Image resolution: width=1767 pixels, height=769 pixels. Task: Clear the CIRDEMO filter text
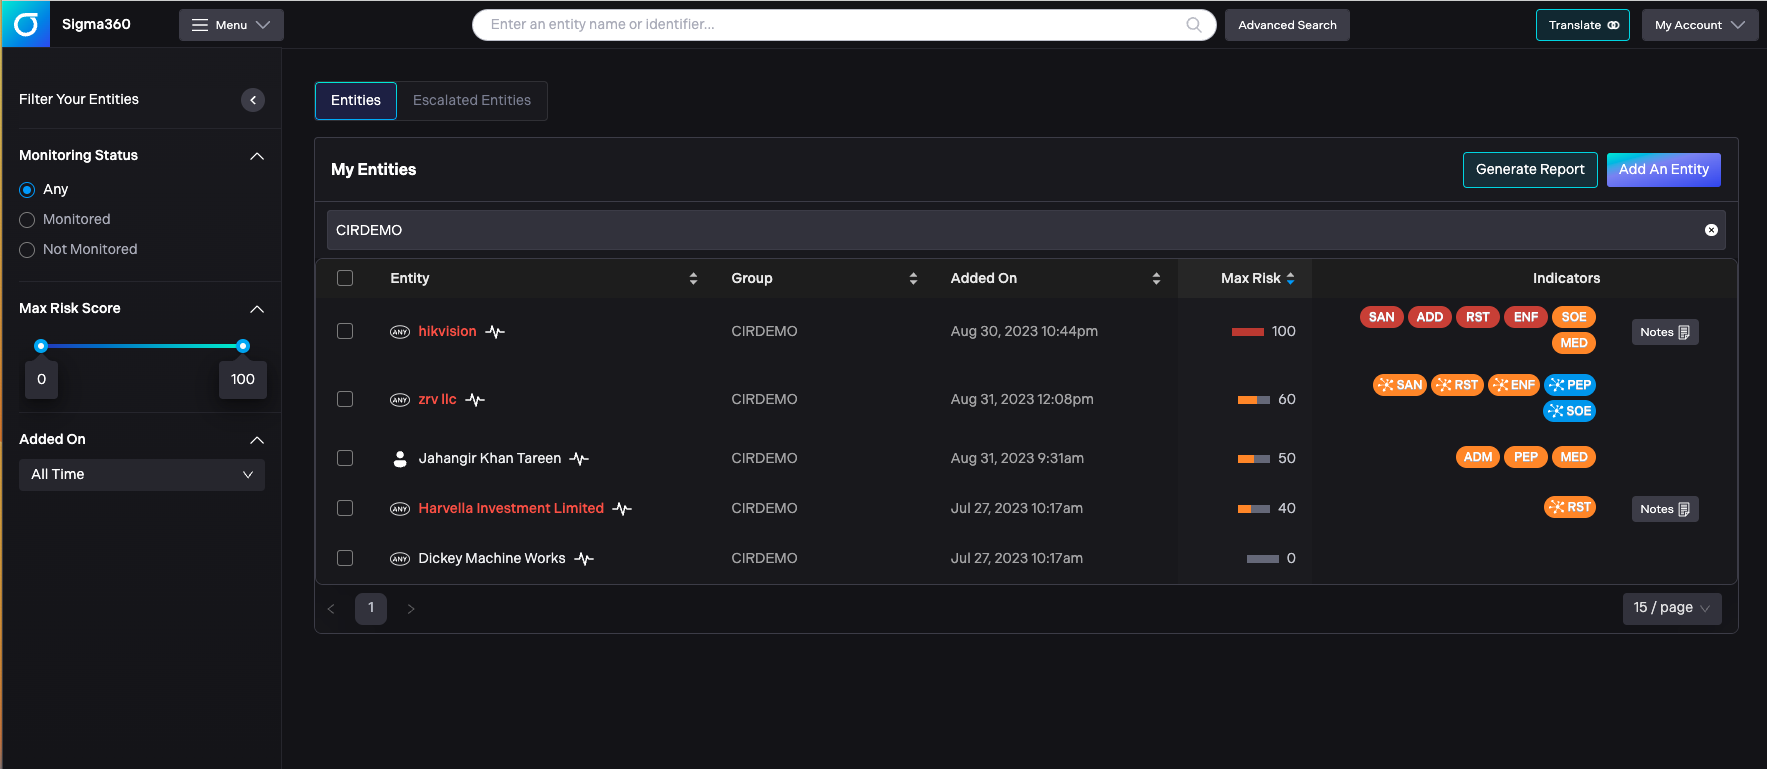pyautogui.click(x=1711, y=230)
